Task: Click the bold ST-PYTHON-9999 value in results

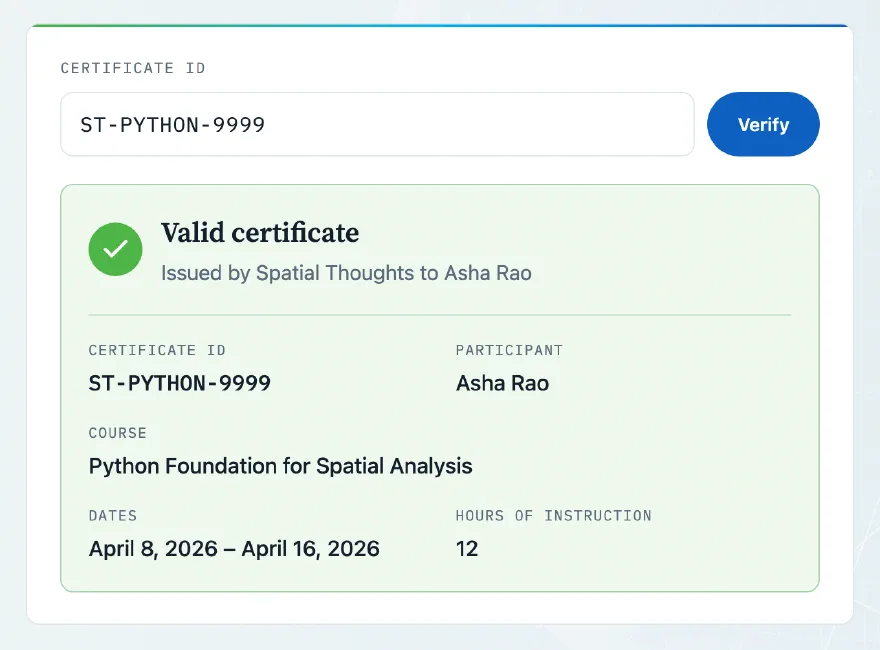Action: (180, 383)
